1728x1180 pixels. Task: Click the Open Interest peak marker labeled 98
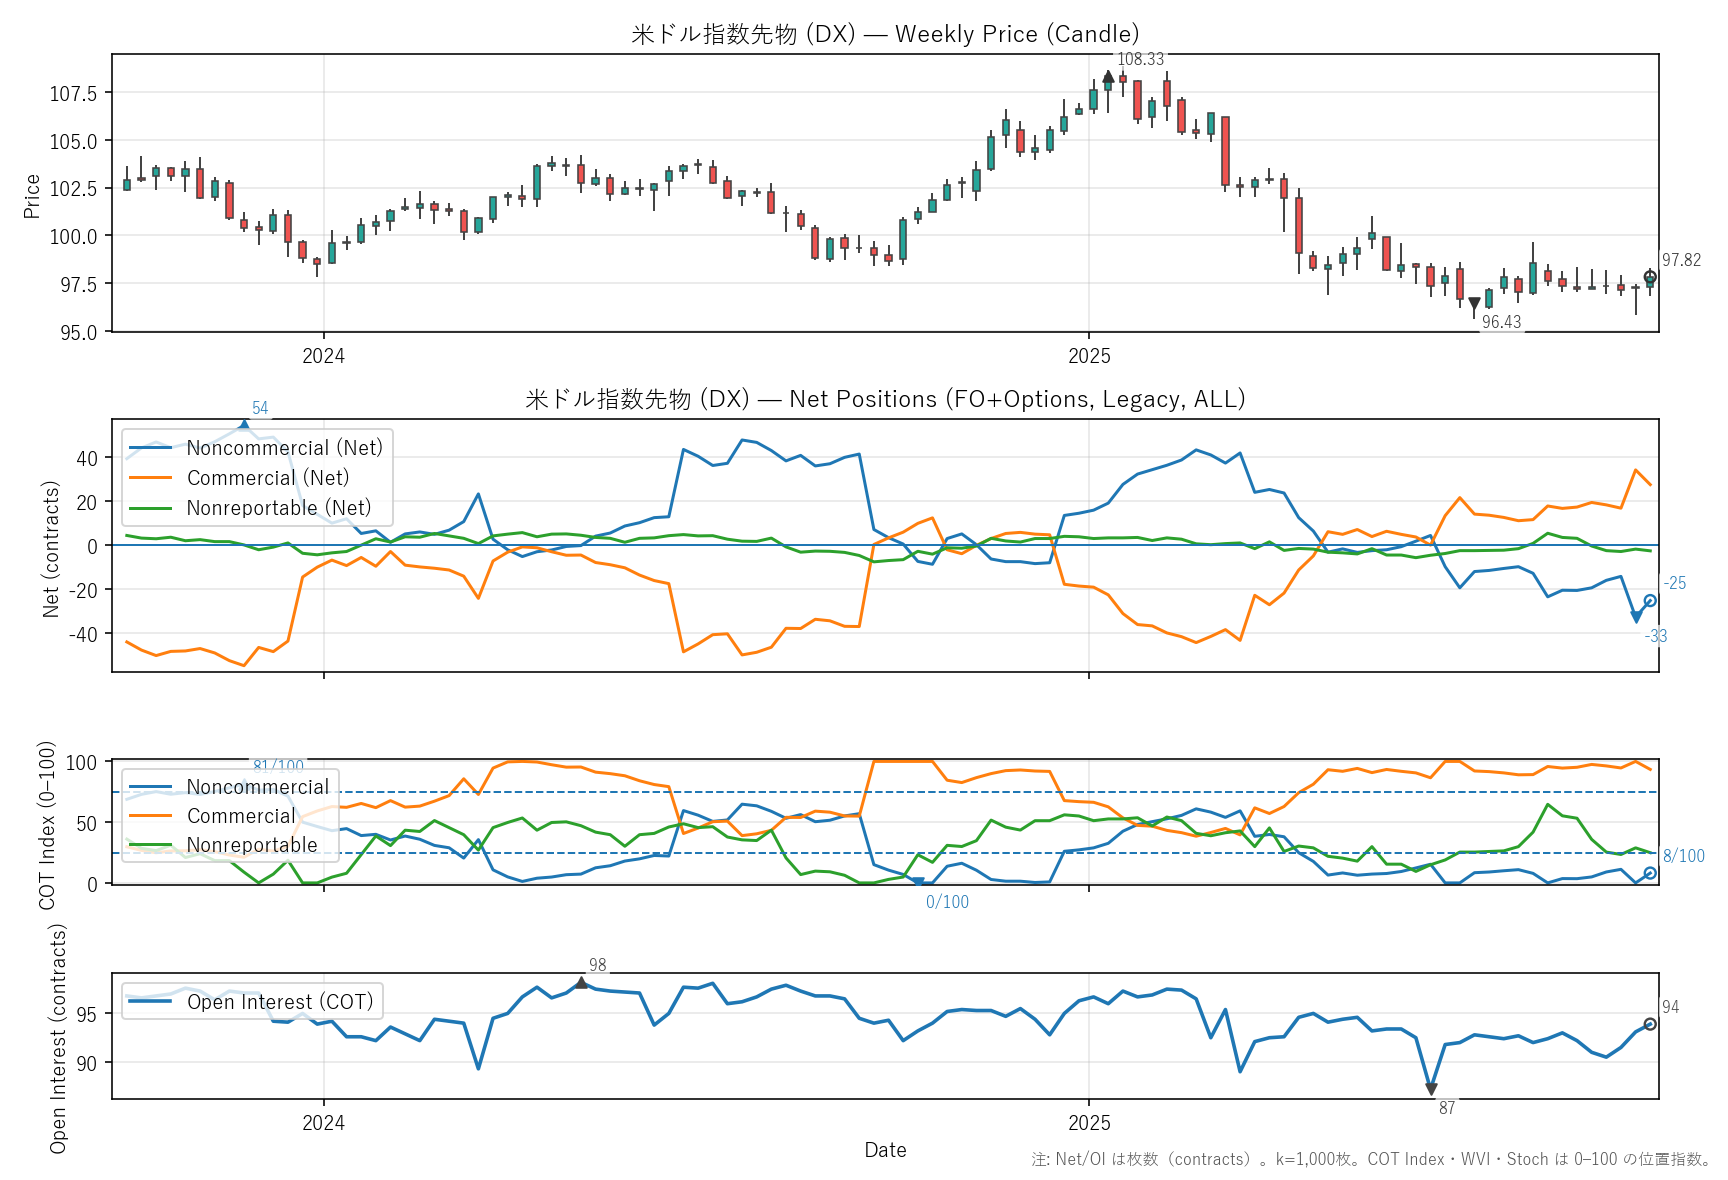(x=581, y=983)
